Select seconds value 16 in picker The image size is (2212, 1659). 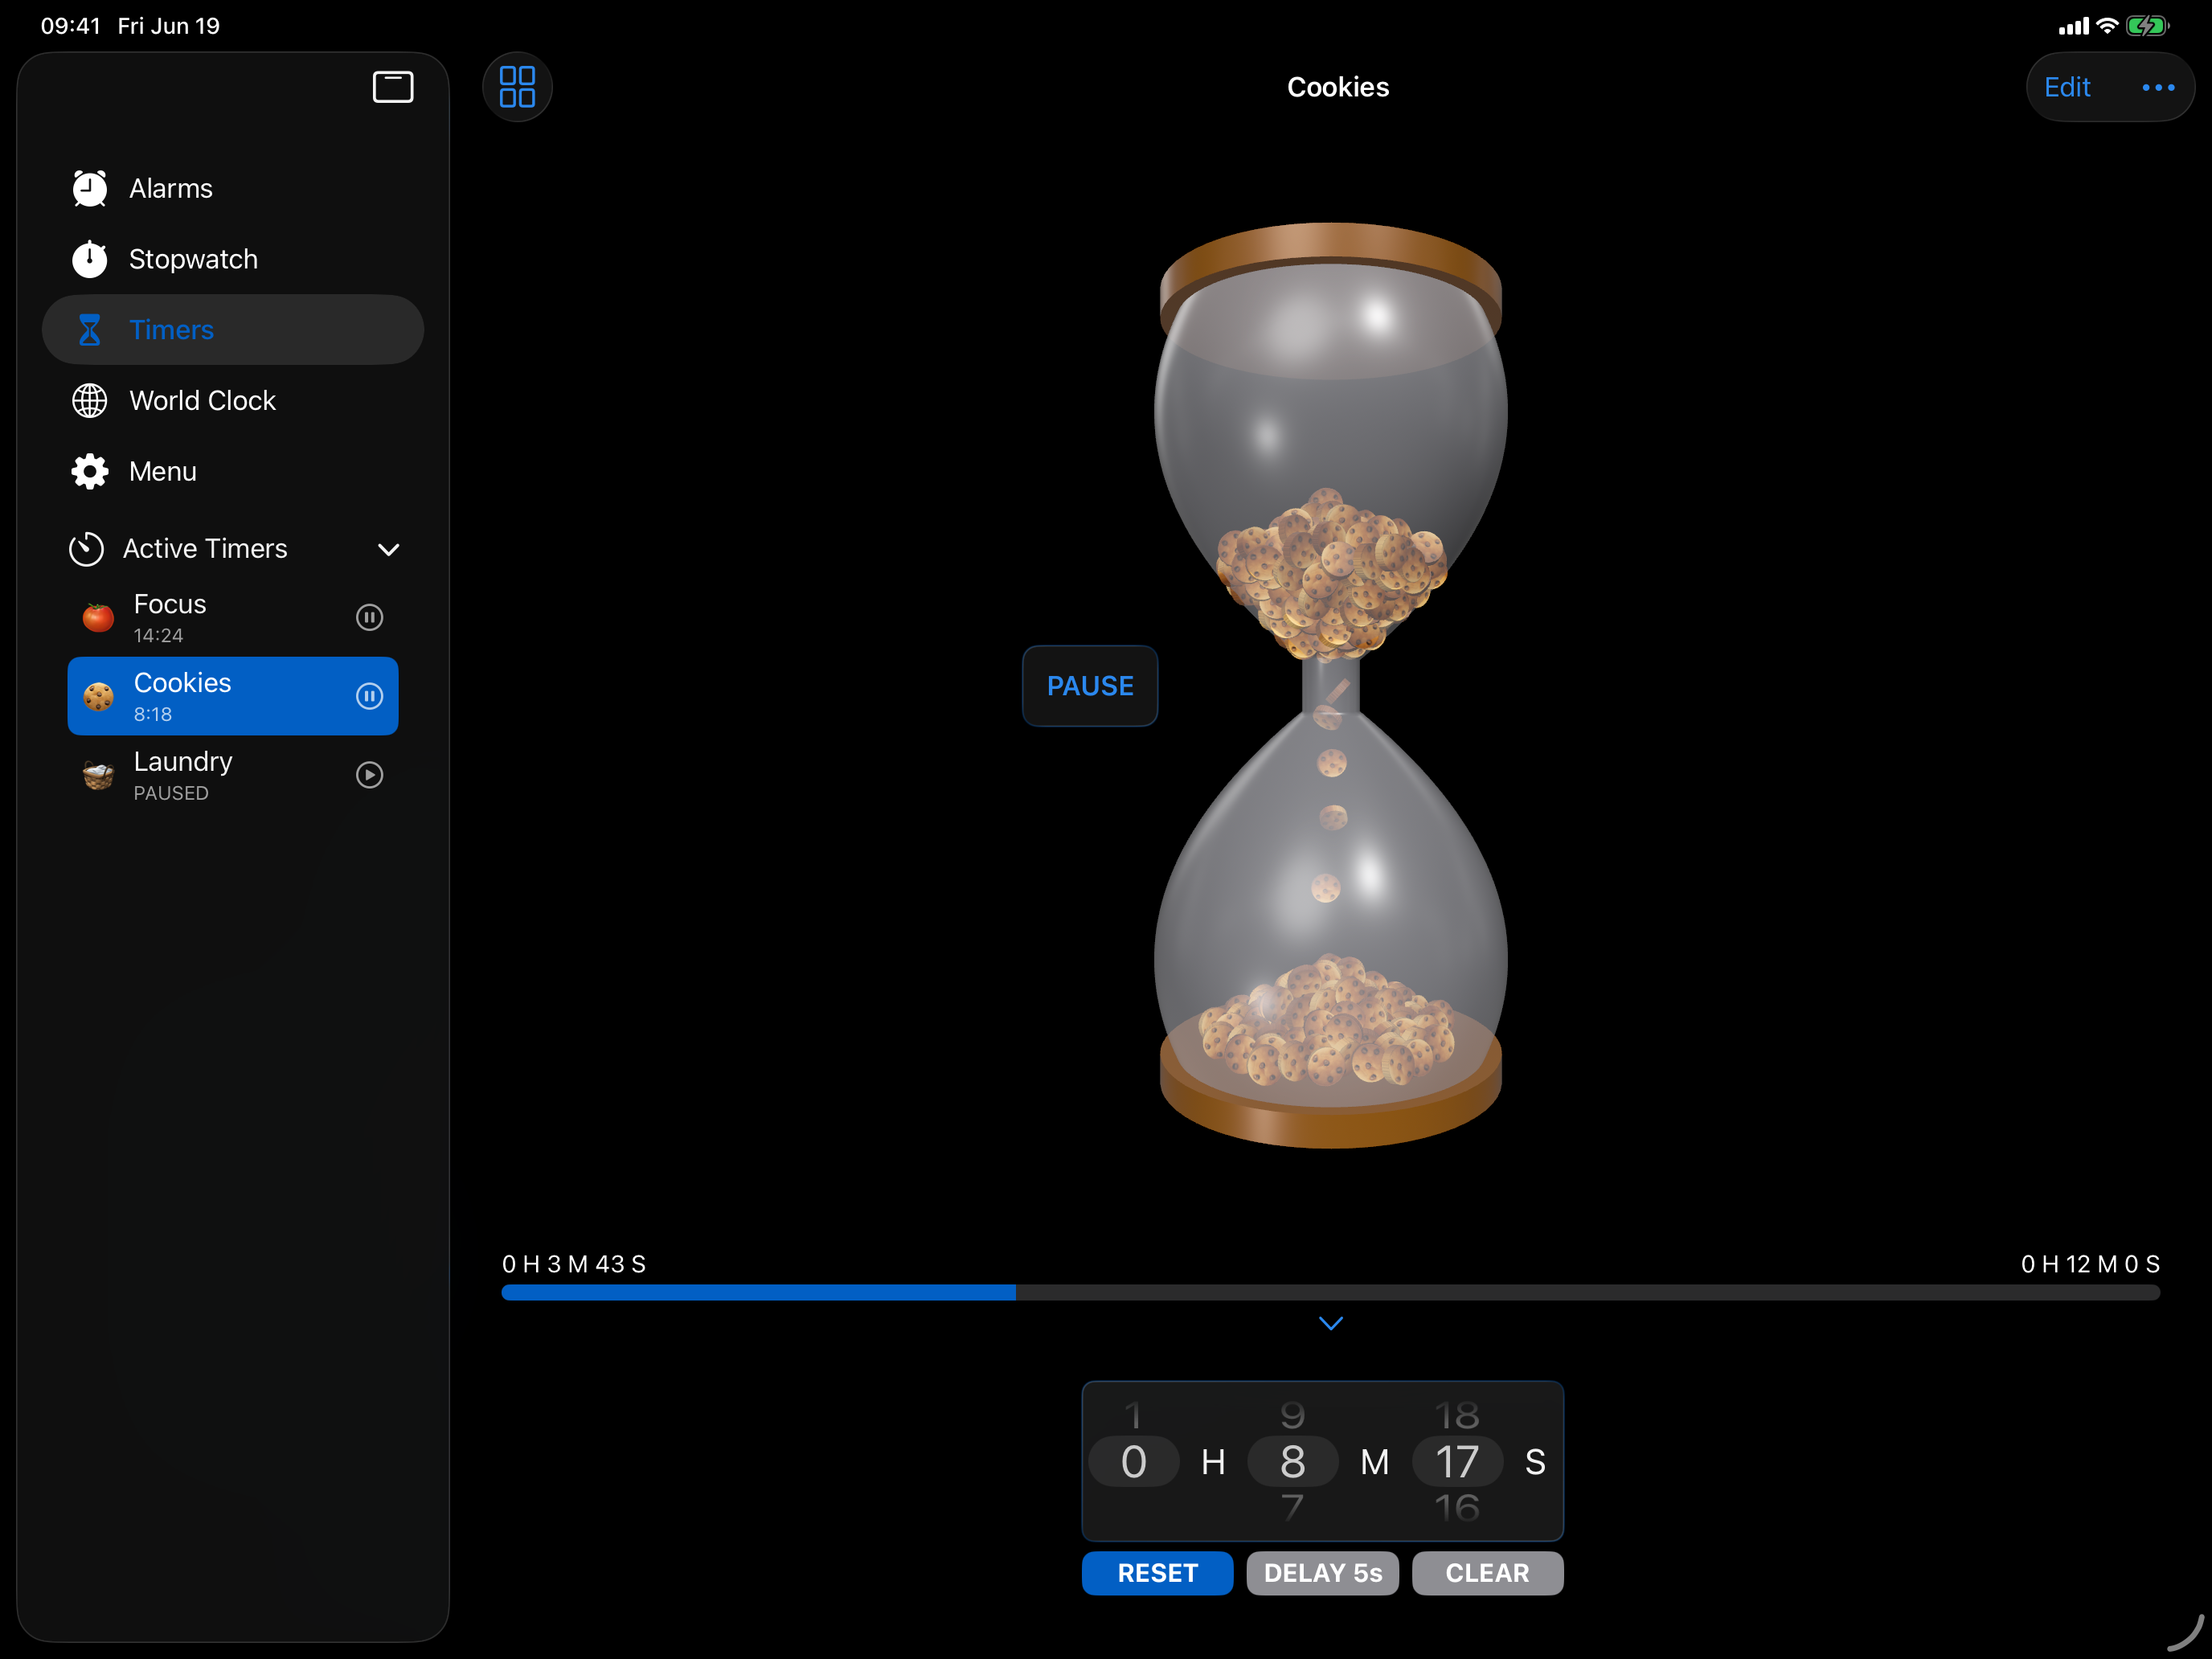click(1458, 1508)
